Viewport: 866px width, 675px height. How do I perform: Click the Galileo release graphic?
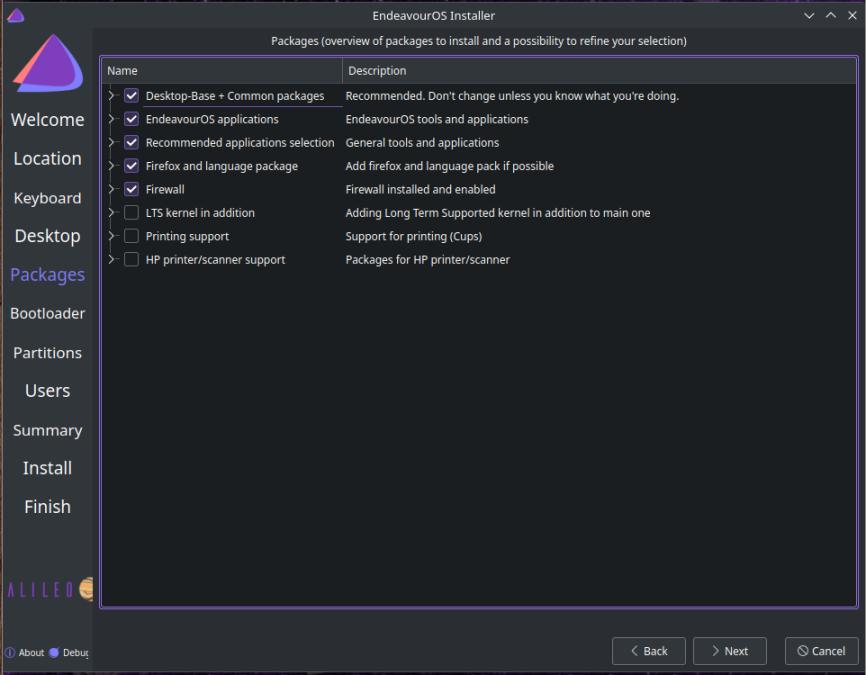tap(49, 589)
